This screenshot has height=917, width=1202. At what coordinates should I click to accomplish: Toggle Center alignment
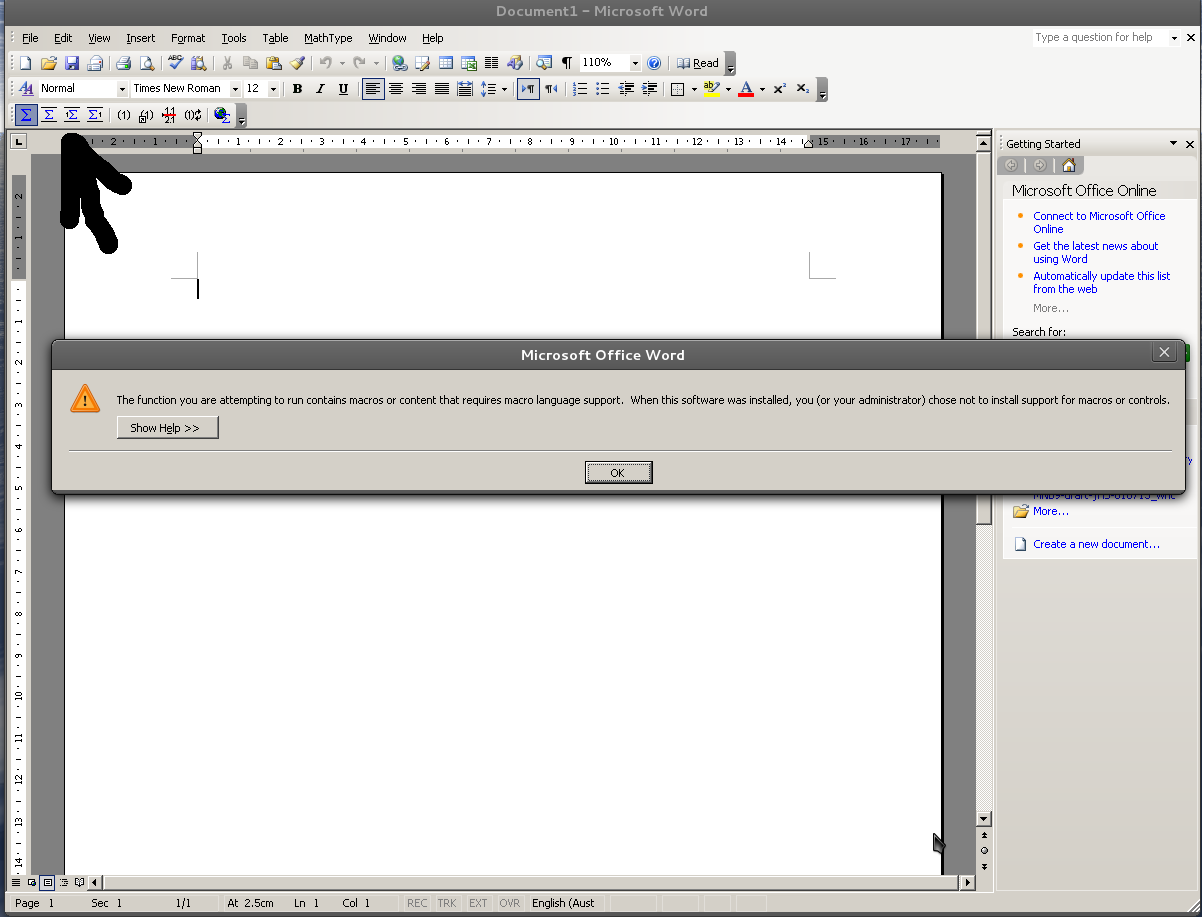[396, 89]
